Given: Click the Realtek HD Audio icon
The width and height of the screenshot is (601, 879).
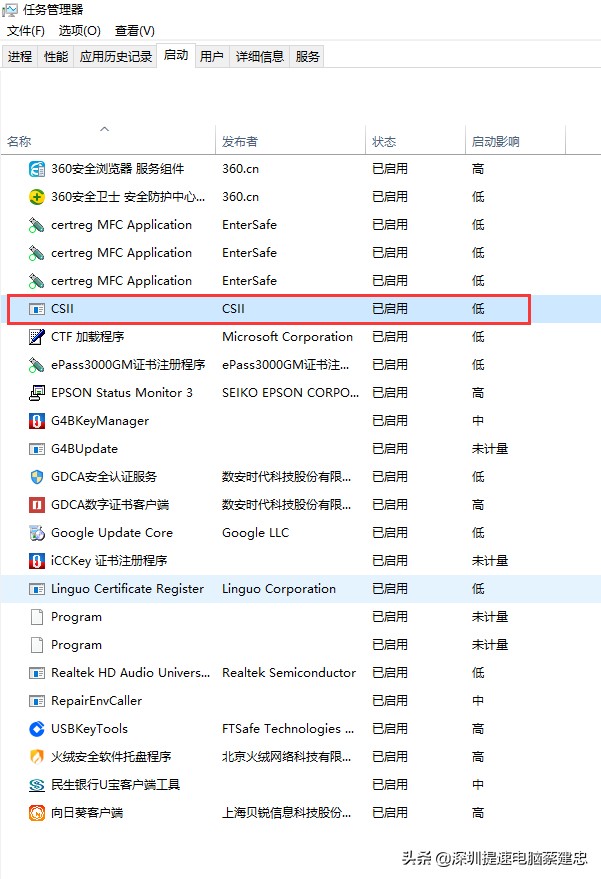Looking at the screenshot, I should point(35,673).
